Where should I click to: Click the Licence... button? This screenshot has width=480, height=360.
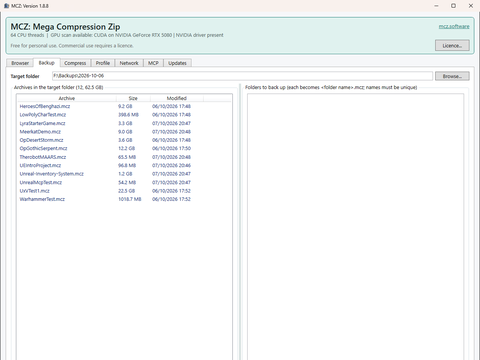(452, 46)
